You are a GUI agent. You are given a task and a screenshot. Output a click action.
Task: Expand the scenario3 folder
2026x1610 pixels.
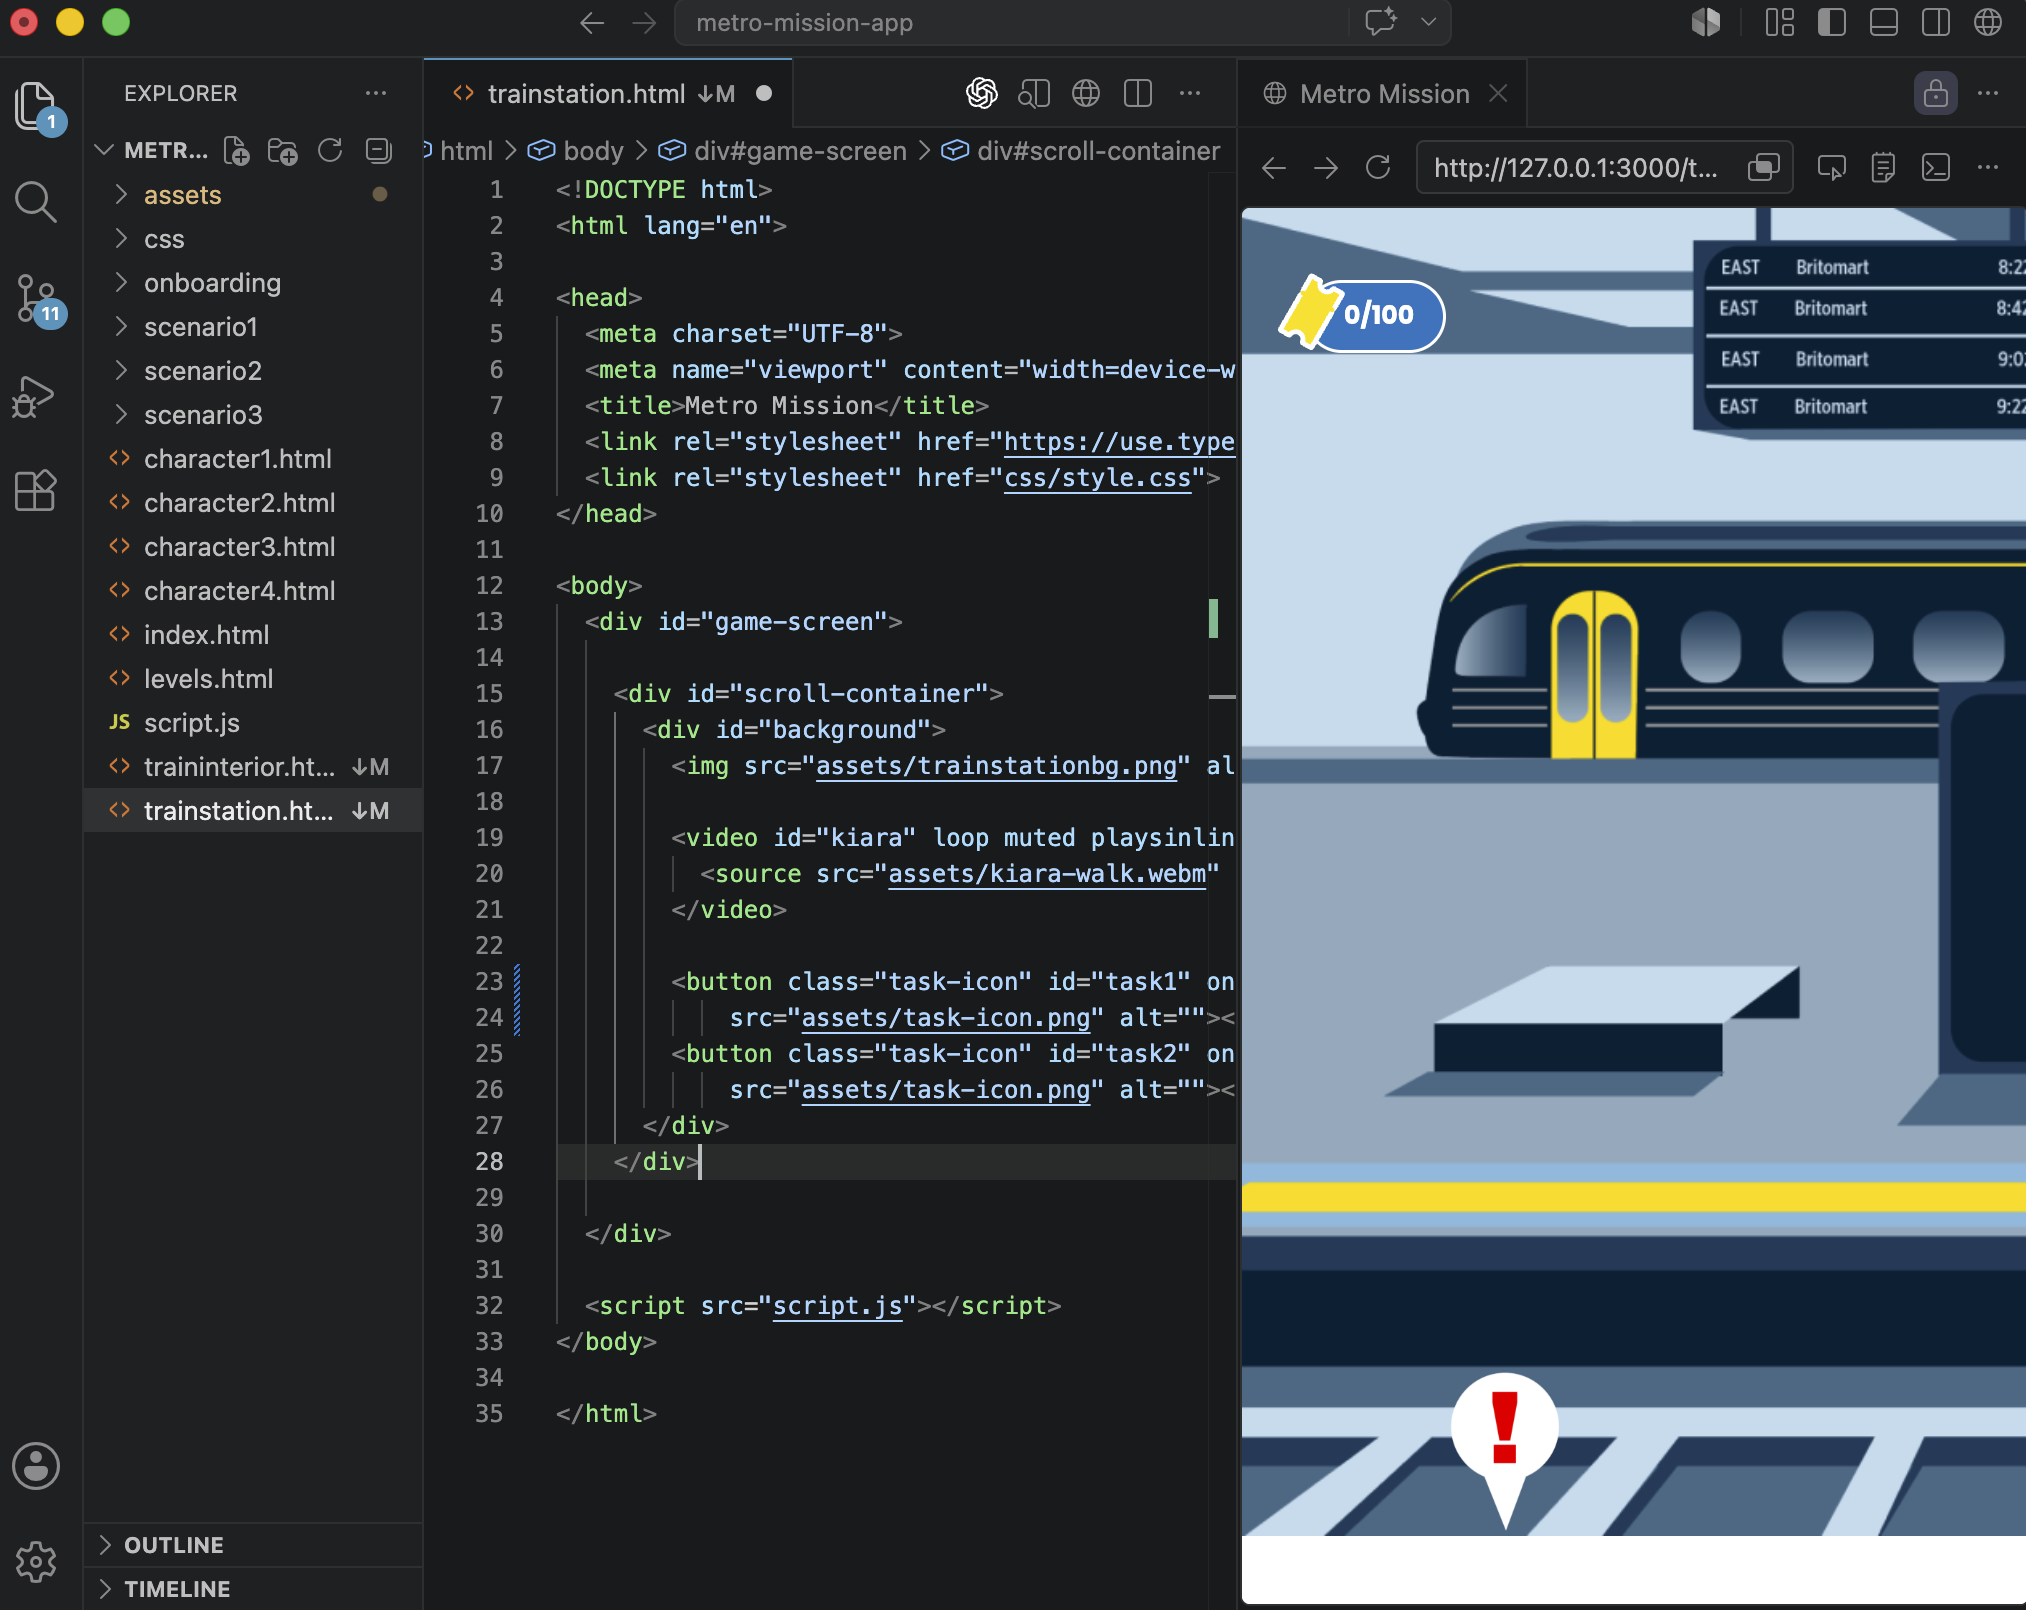pos(252,415)
